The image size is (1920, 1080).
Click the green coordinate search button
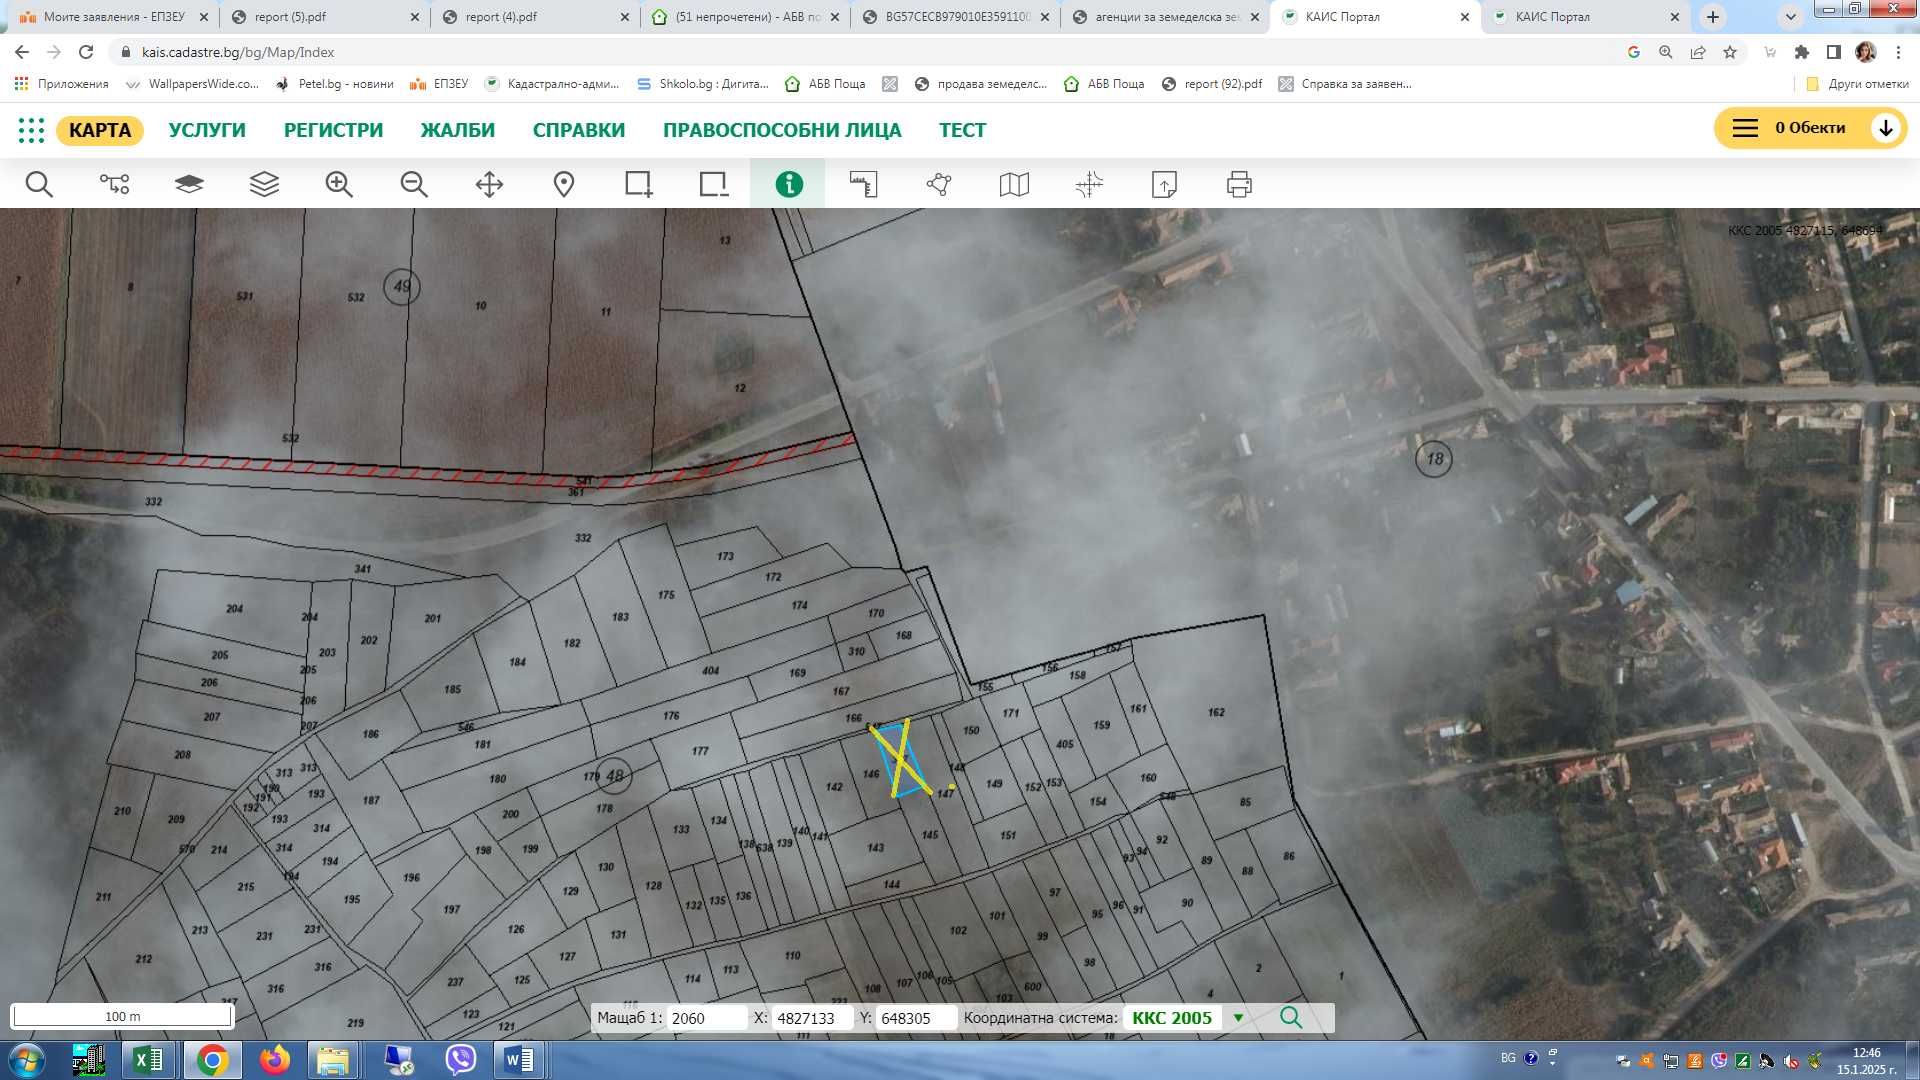tap(1291, 1018)
